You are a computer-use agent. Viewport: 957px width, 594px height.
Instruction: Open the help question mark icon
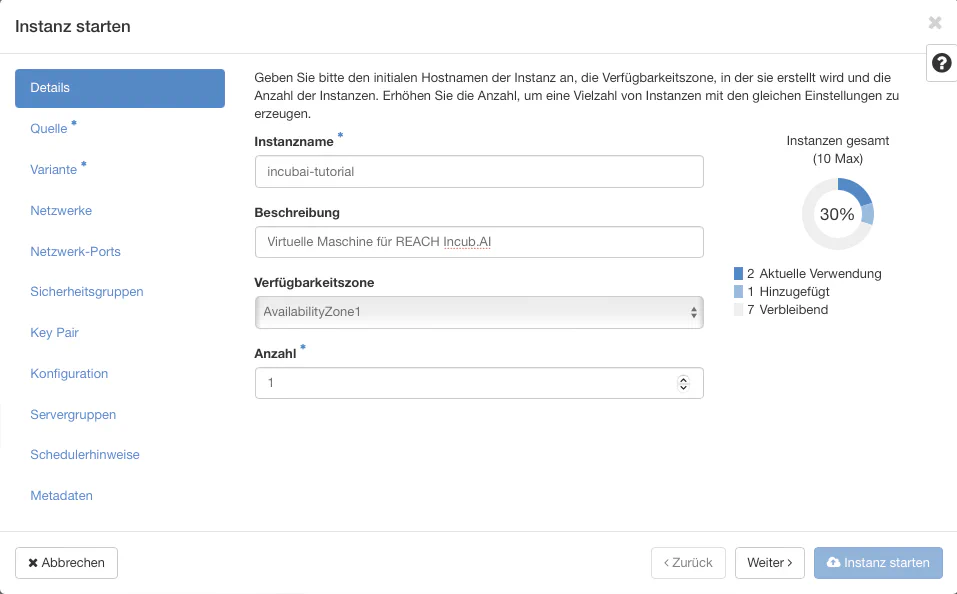tap(941, 63)
